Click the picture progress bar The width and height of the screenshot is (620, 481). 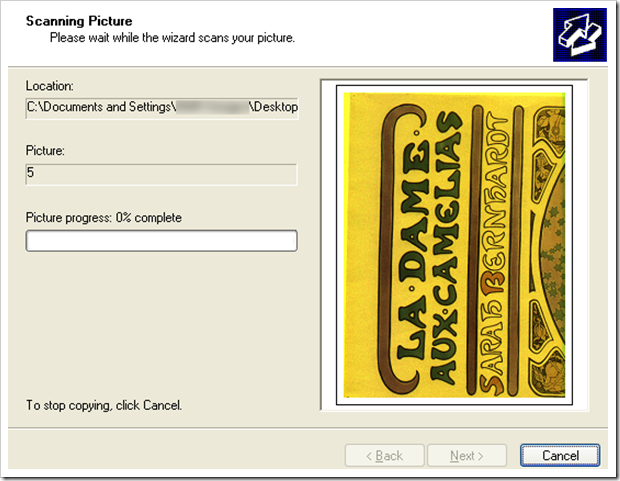pos(161,241)
